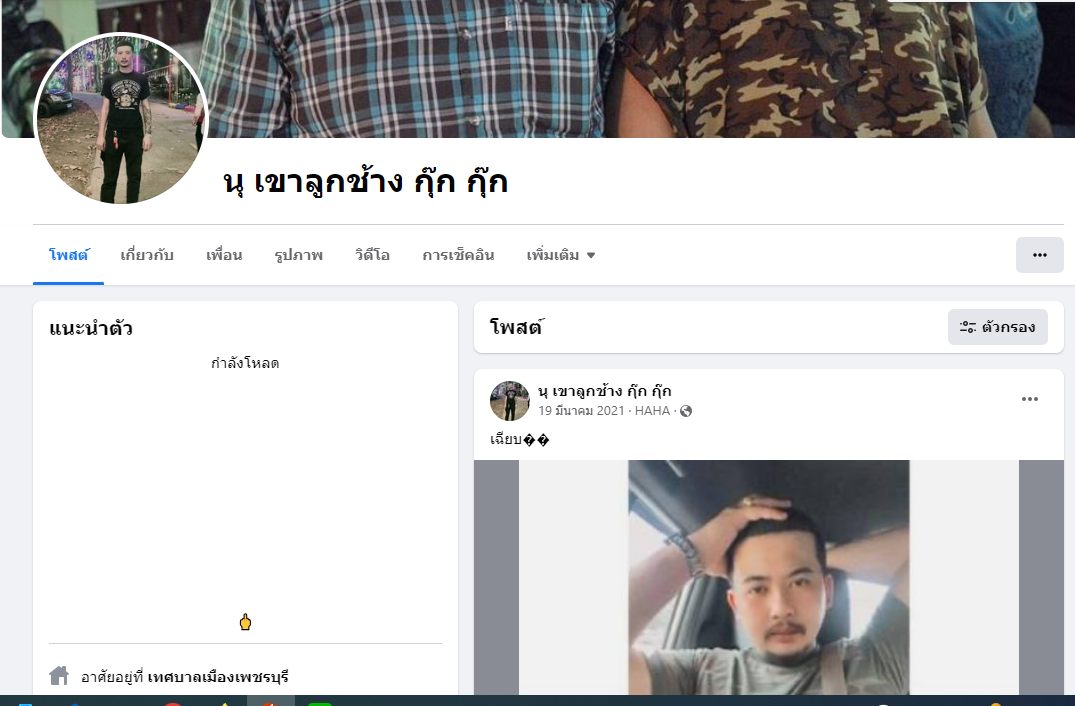Screen dimensions: 1075x706
Task: Switch to the วิดีโอ tab
Action: point(372,255)
